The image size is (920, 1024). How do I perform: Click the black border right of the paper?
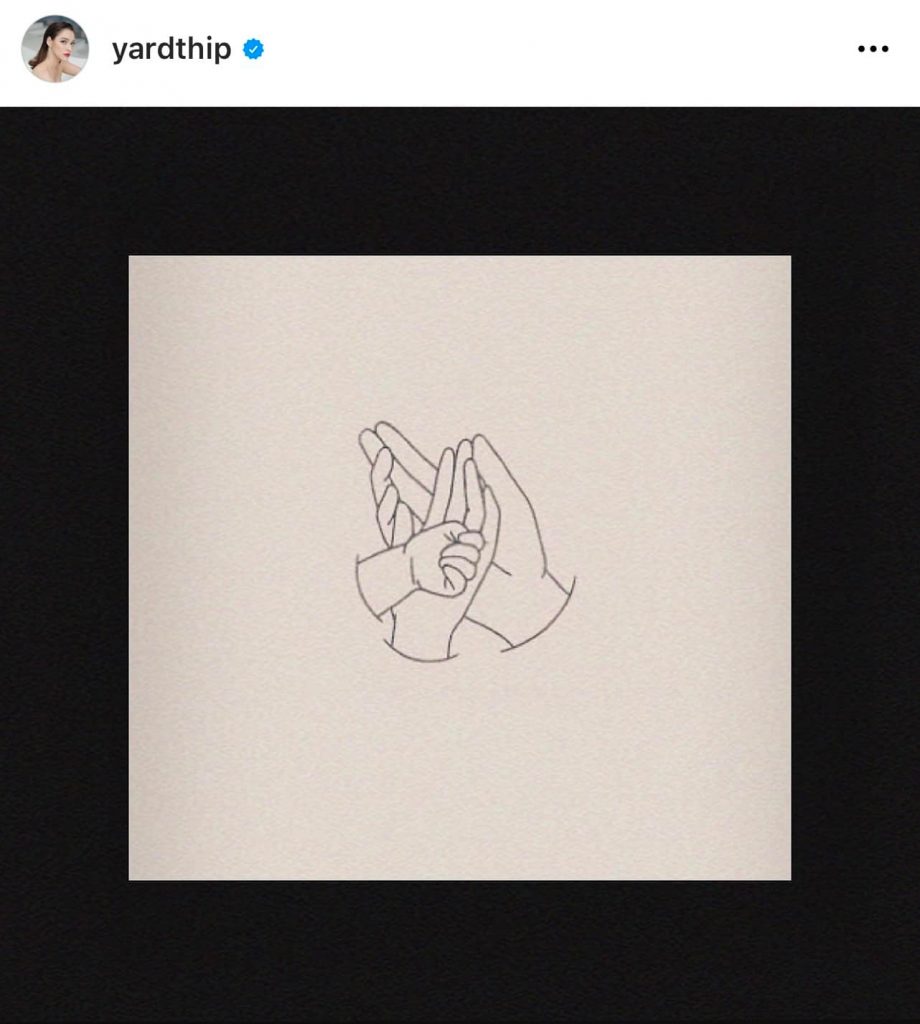coord(855,566)
